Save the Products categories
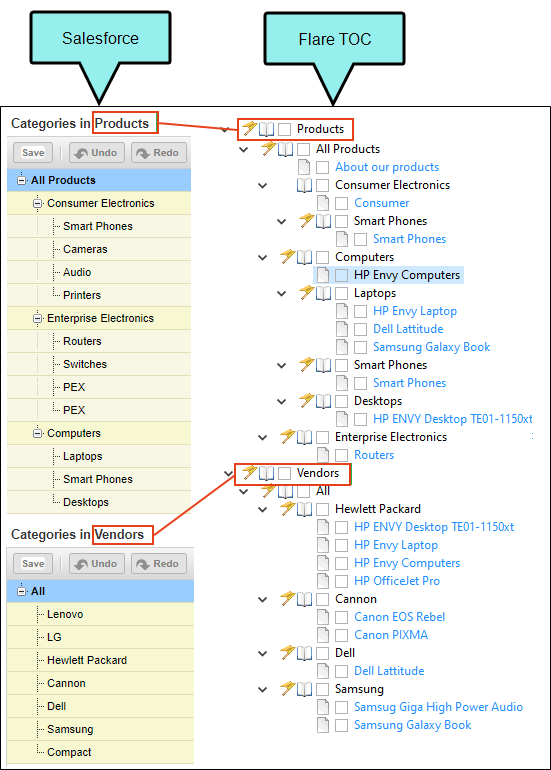 click(33, 153)
